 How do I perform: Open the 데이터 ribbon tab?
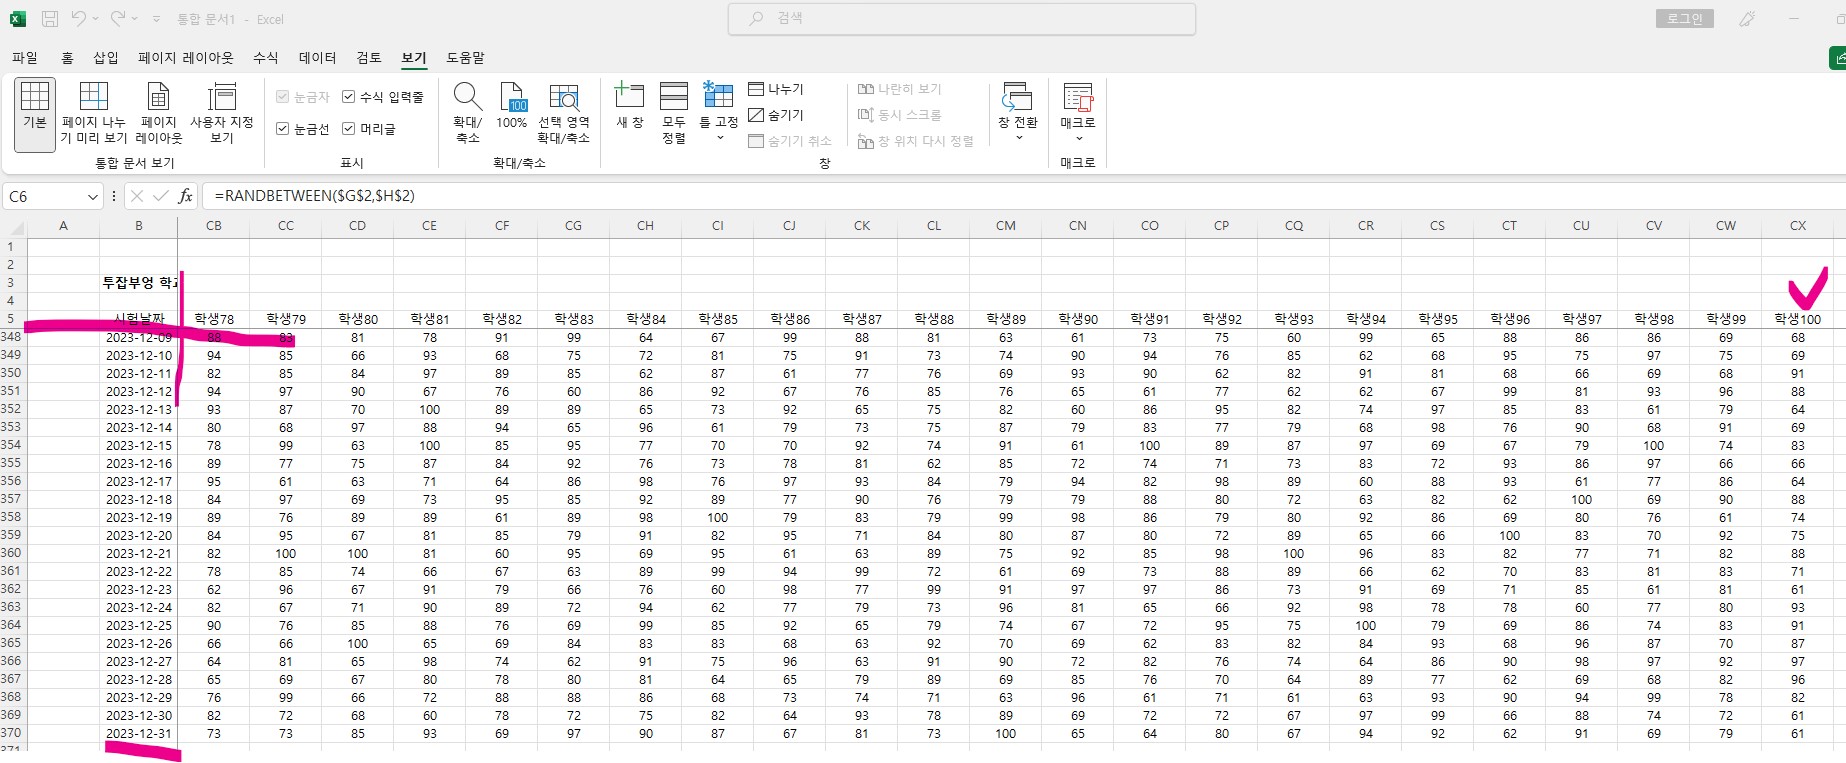318,58
